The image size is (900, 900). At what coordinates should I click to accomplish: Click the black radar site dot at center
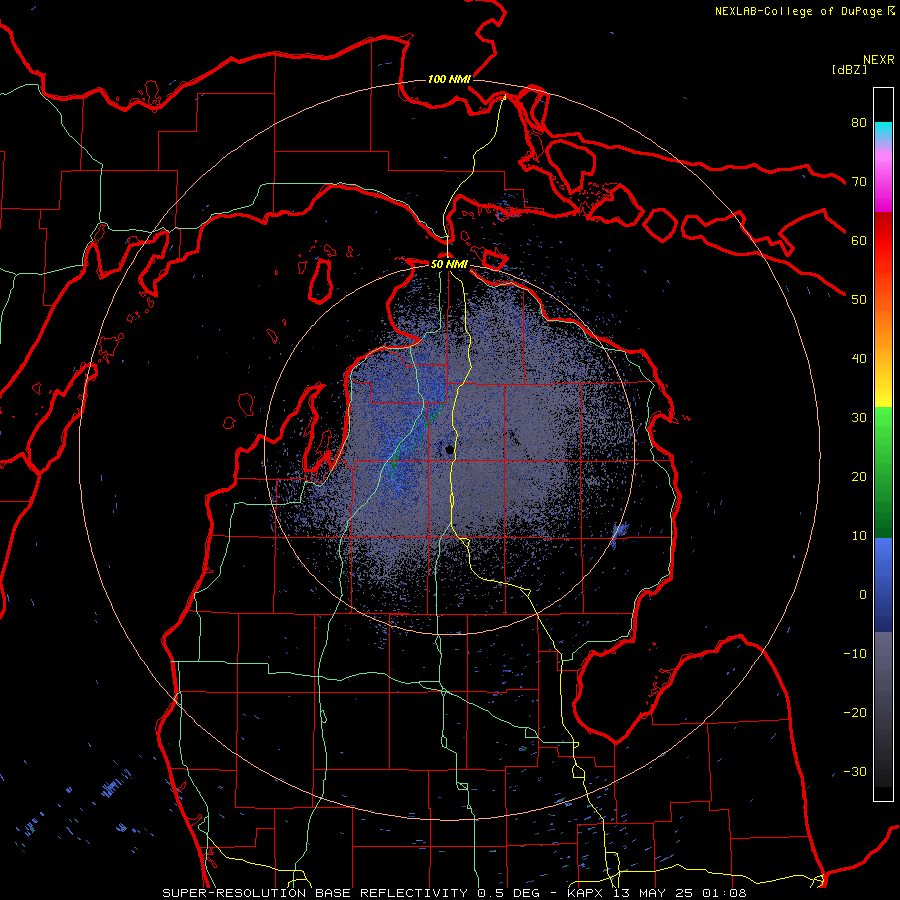tap(449, 450)
